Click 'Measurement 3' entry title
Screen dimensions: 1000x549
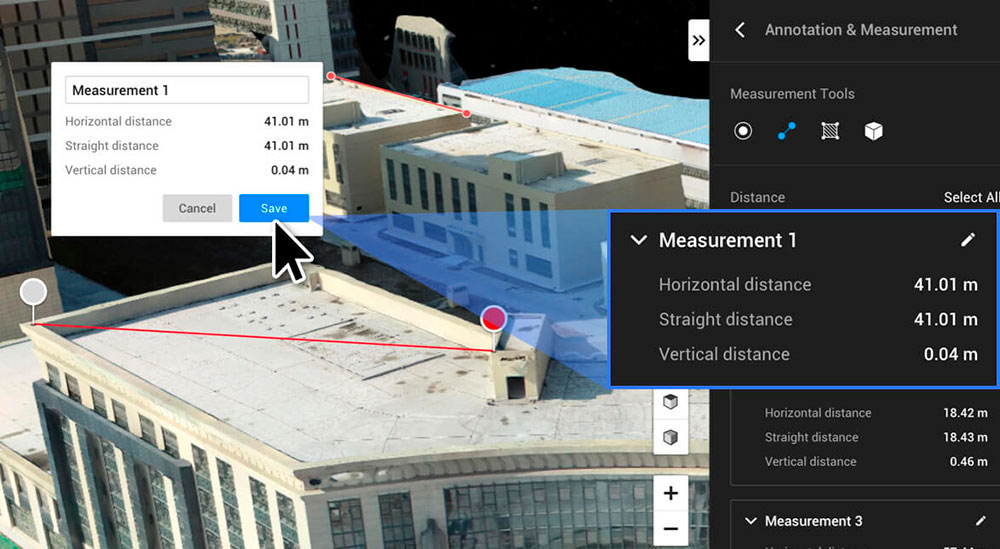point(813,521)
